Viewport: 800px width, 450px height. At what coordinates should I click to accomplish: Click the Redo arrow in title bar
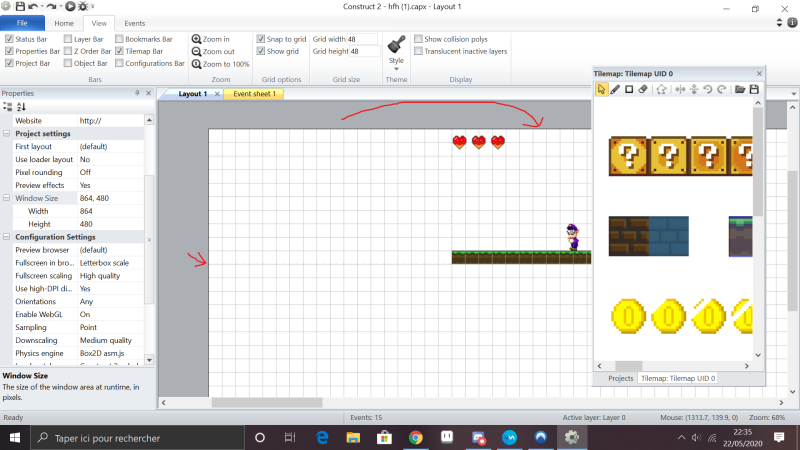tap(51, 7)
